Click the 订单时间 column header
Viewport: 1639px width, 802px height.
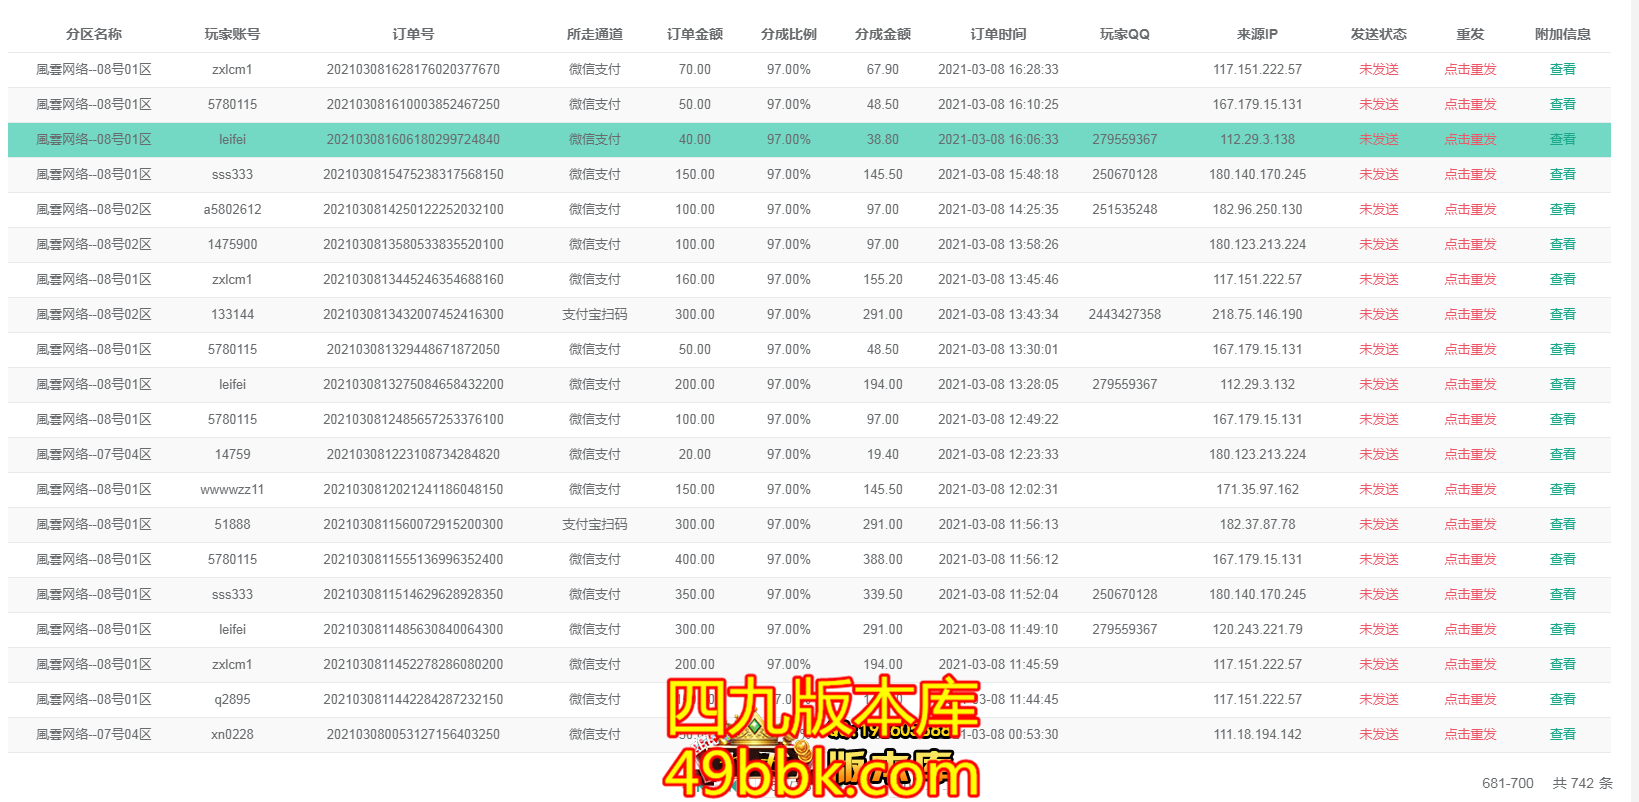997,34
